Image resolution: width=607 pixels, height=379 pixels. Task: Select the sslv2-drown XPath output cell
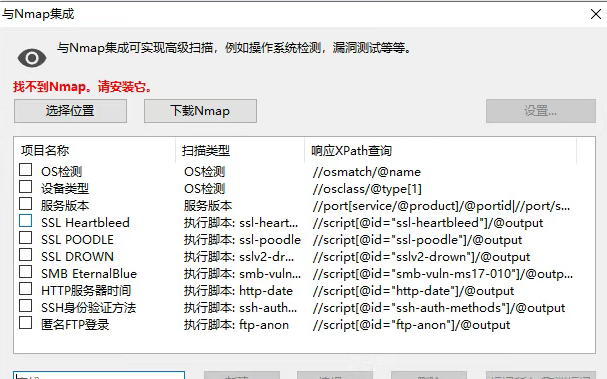click(x=421, y=257)
